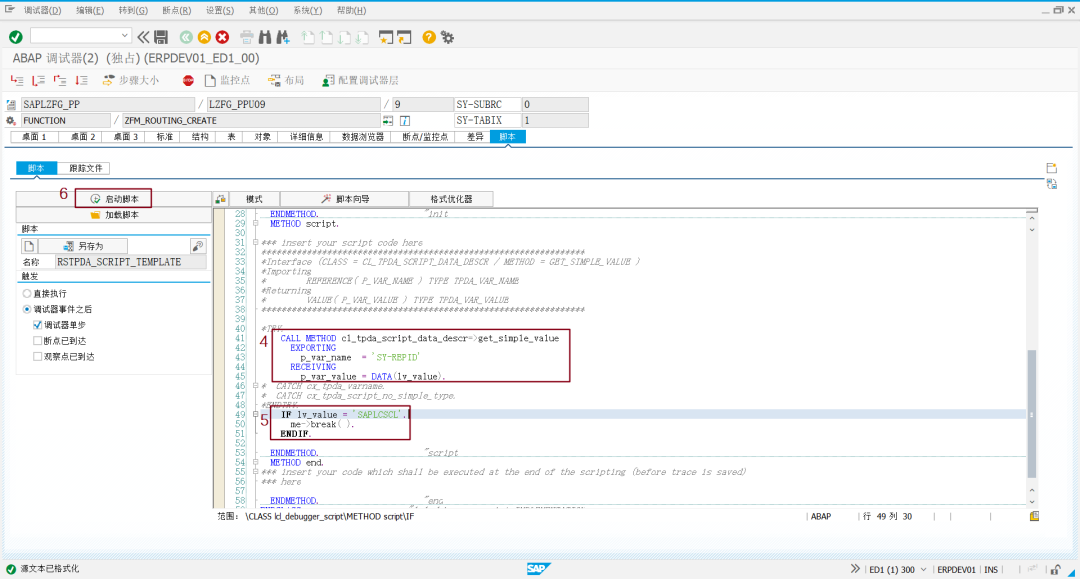1080x579 pixels.
Task: Click the red Cancel X icon
Action: [222, 37]
